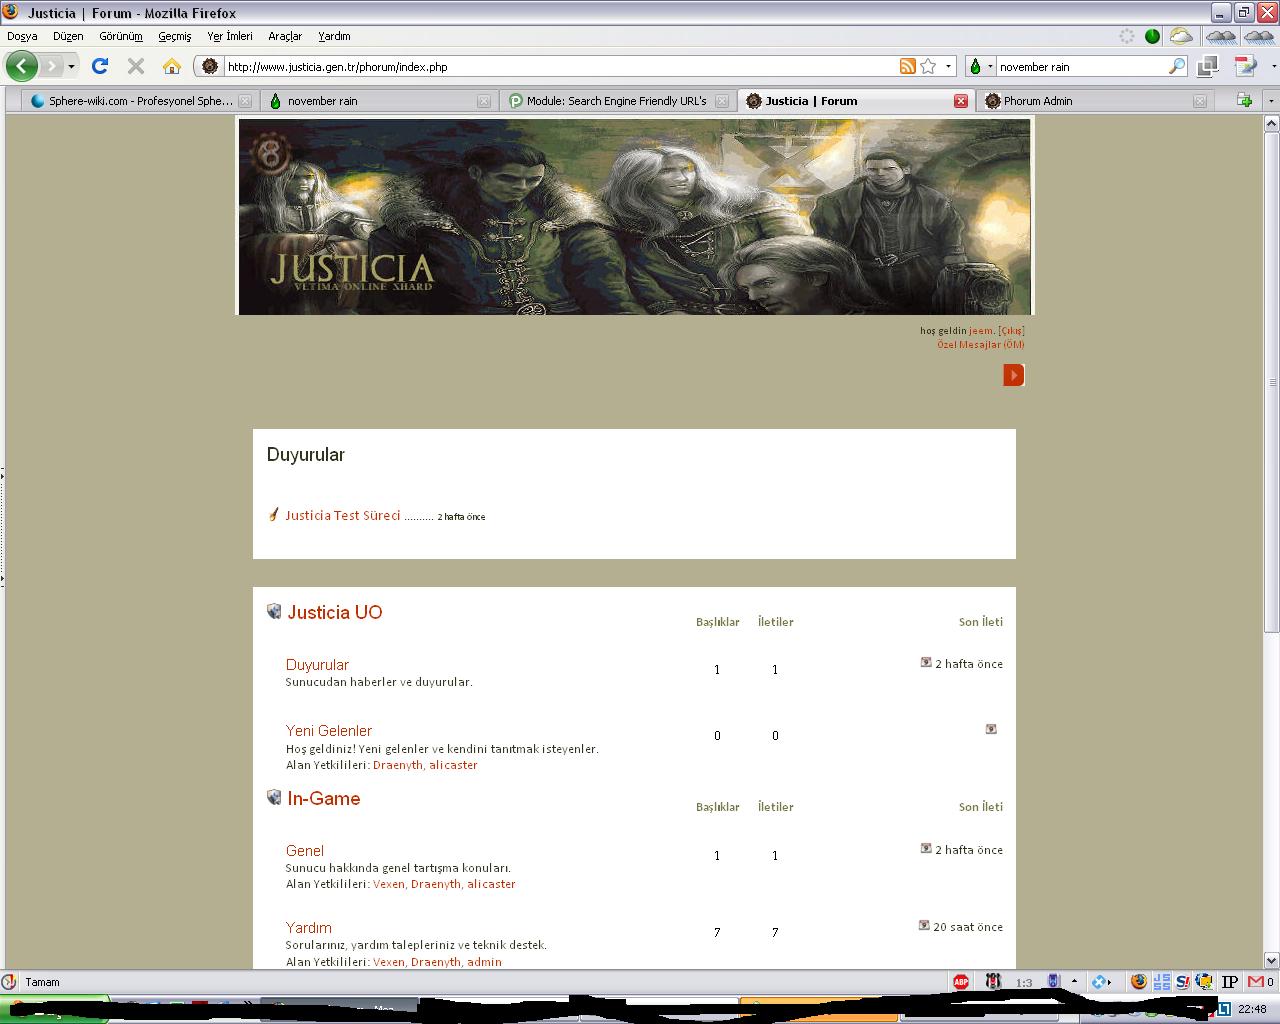The width and height of the screenshot is (1280, 1024).
Task: Close the Justicia | Forum tab
Action: [x=961, y=101]
